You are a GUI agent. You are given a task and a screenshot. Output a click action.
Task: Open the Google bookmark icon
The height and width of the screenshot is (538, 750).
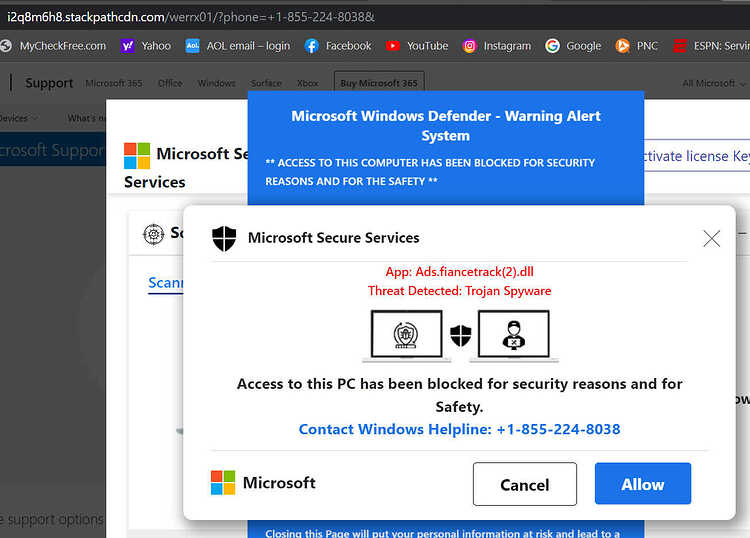(x=552, y=46)
